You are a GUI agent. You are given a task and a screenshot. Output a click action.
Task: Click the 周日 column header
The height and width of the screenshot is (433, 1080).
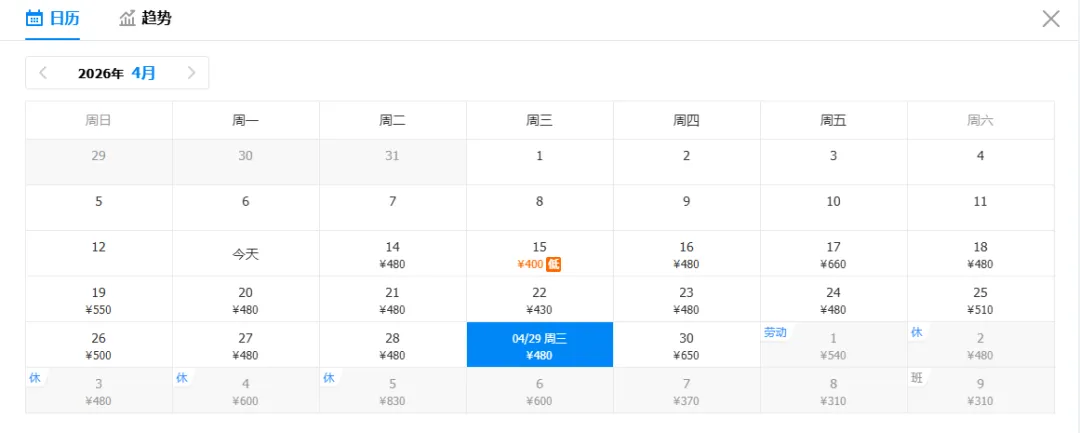98,120
